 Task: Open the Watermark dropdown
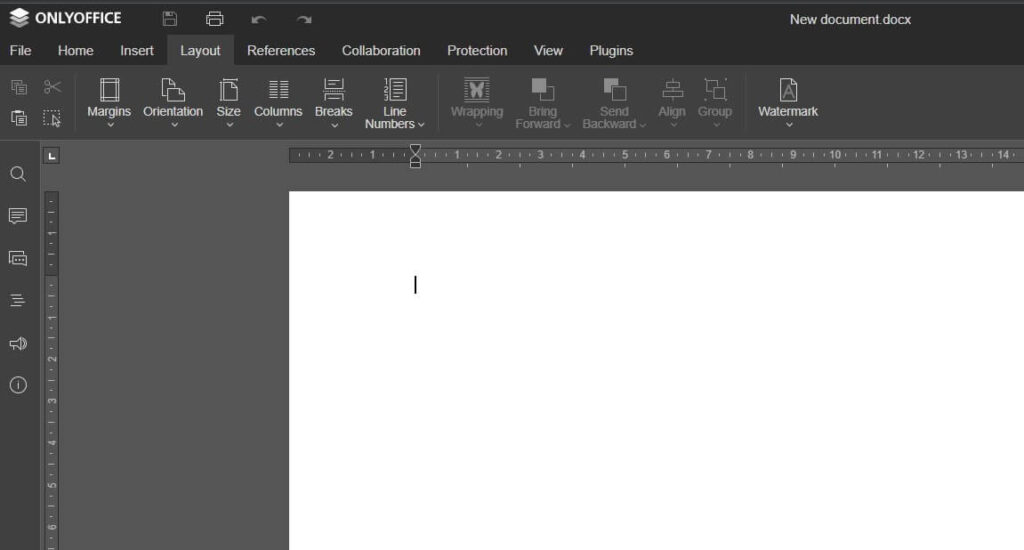788,103
